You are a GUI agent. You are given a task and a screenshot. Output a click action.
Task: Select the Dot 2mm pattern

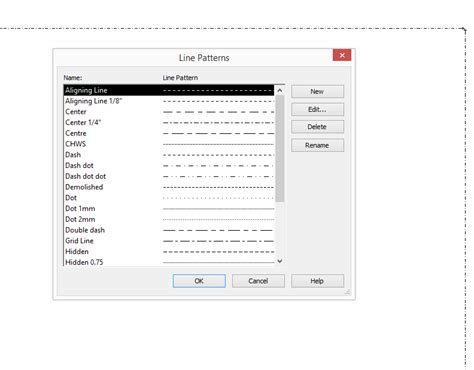coord(169,219)
